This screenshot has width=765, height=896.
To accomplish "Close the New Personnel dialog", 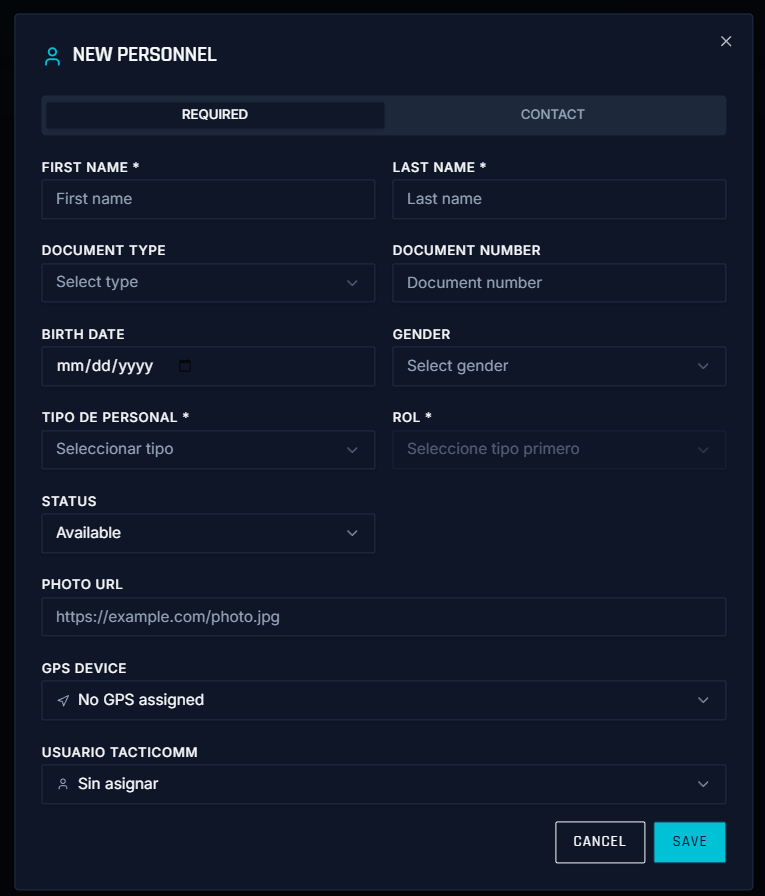I will pos(726,41).
